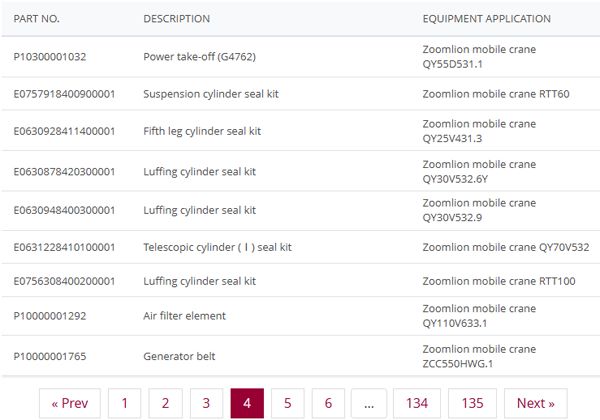The width and height of the screenshot is (600, 420).
Task: Select part number E0630878420300001
Action: click(x=64, y=171)
